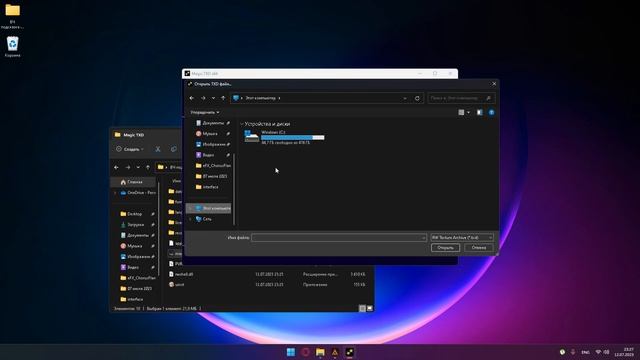The image size is (640, 360).
Task: Switch Explorer to details view icon
Action: [x=362, y=309]
